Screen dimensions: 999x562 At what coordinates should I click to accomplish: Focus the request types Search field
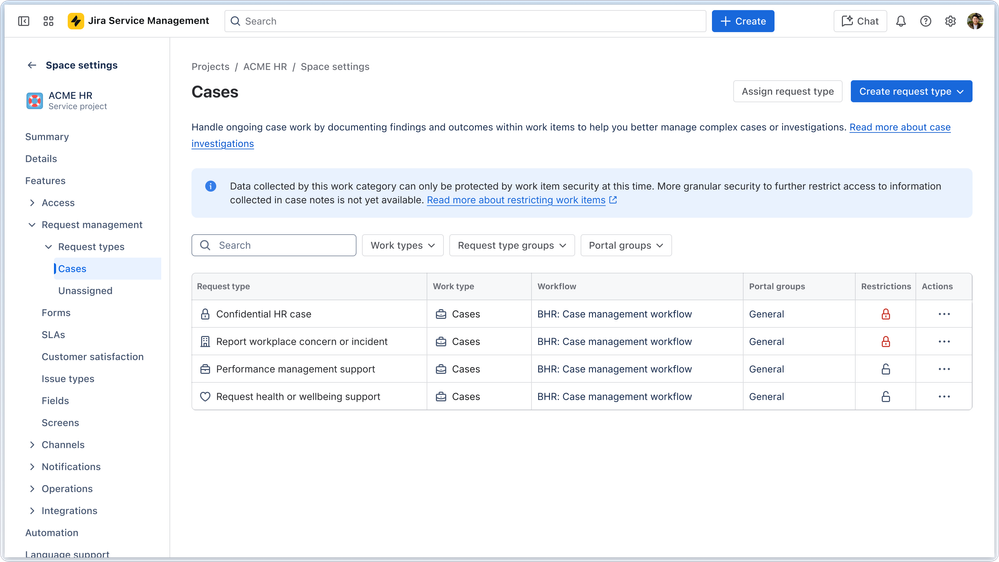click(274, 245)
